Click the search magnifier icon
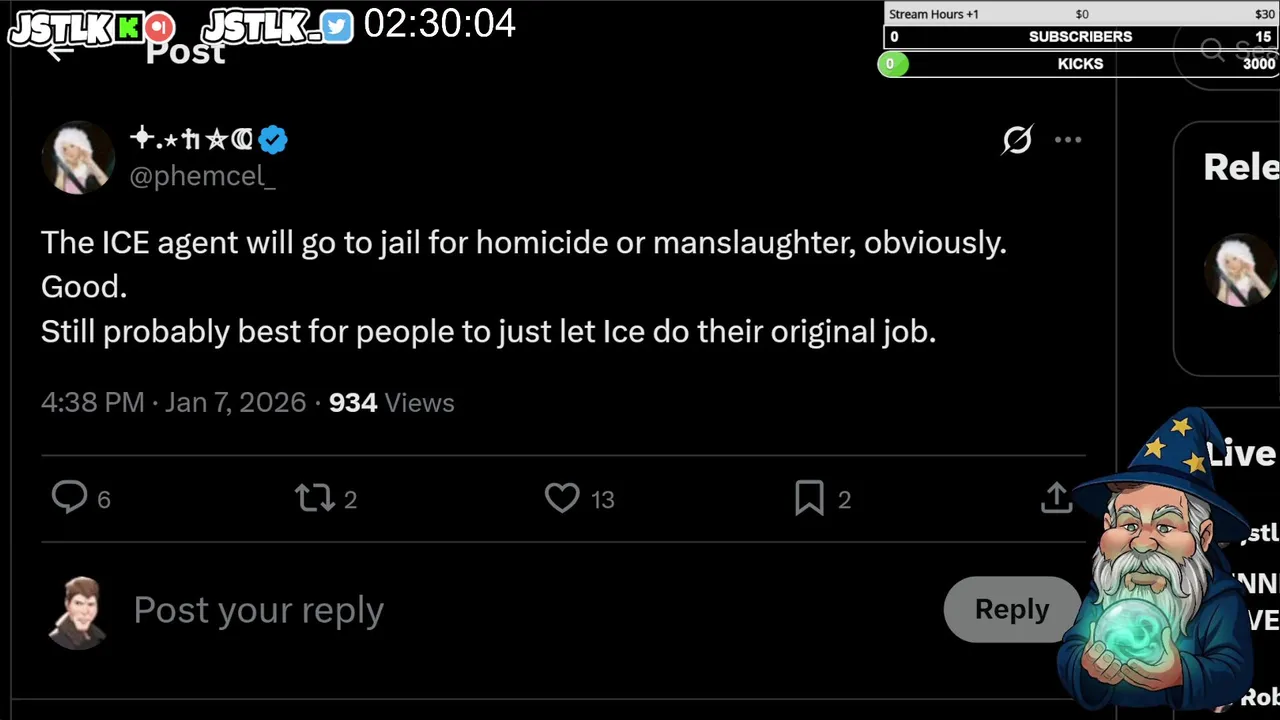The width and height of the screenshot is (1280, 720). (1212, 50)
